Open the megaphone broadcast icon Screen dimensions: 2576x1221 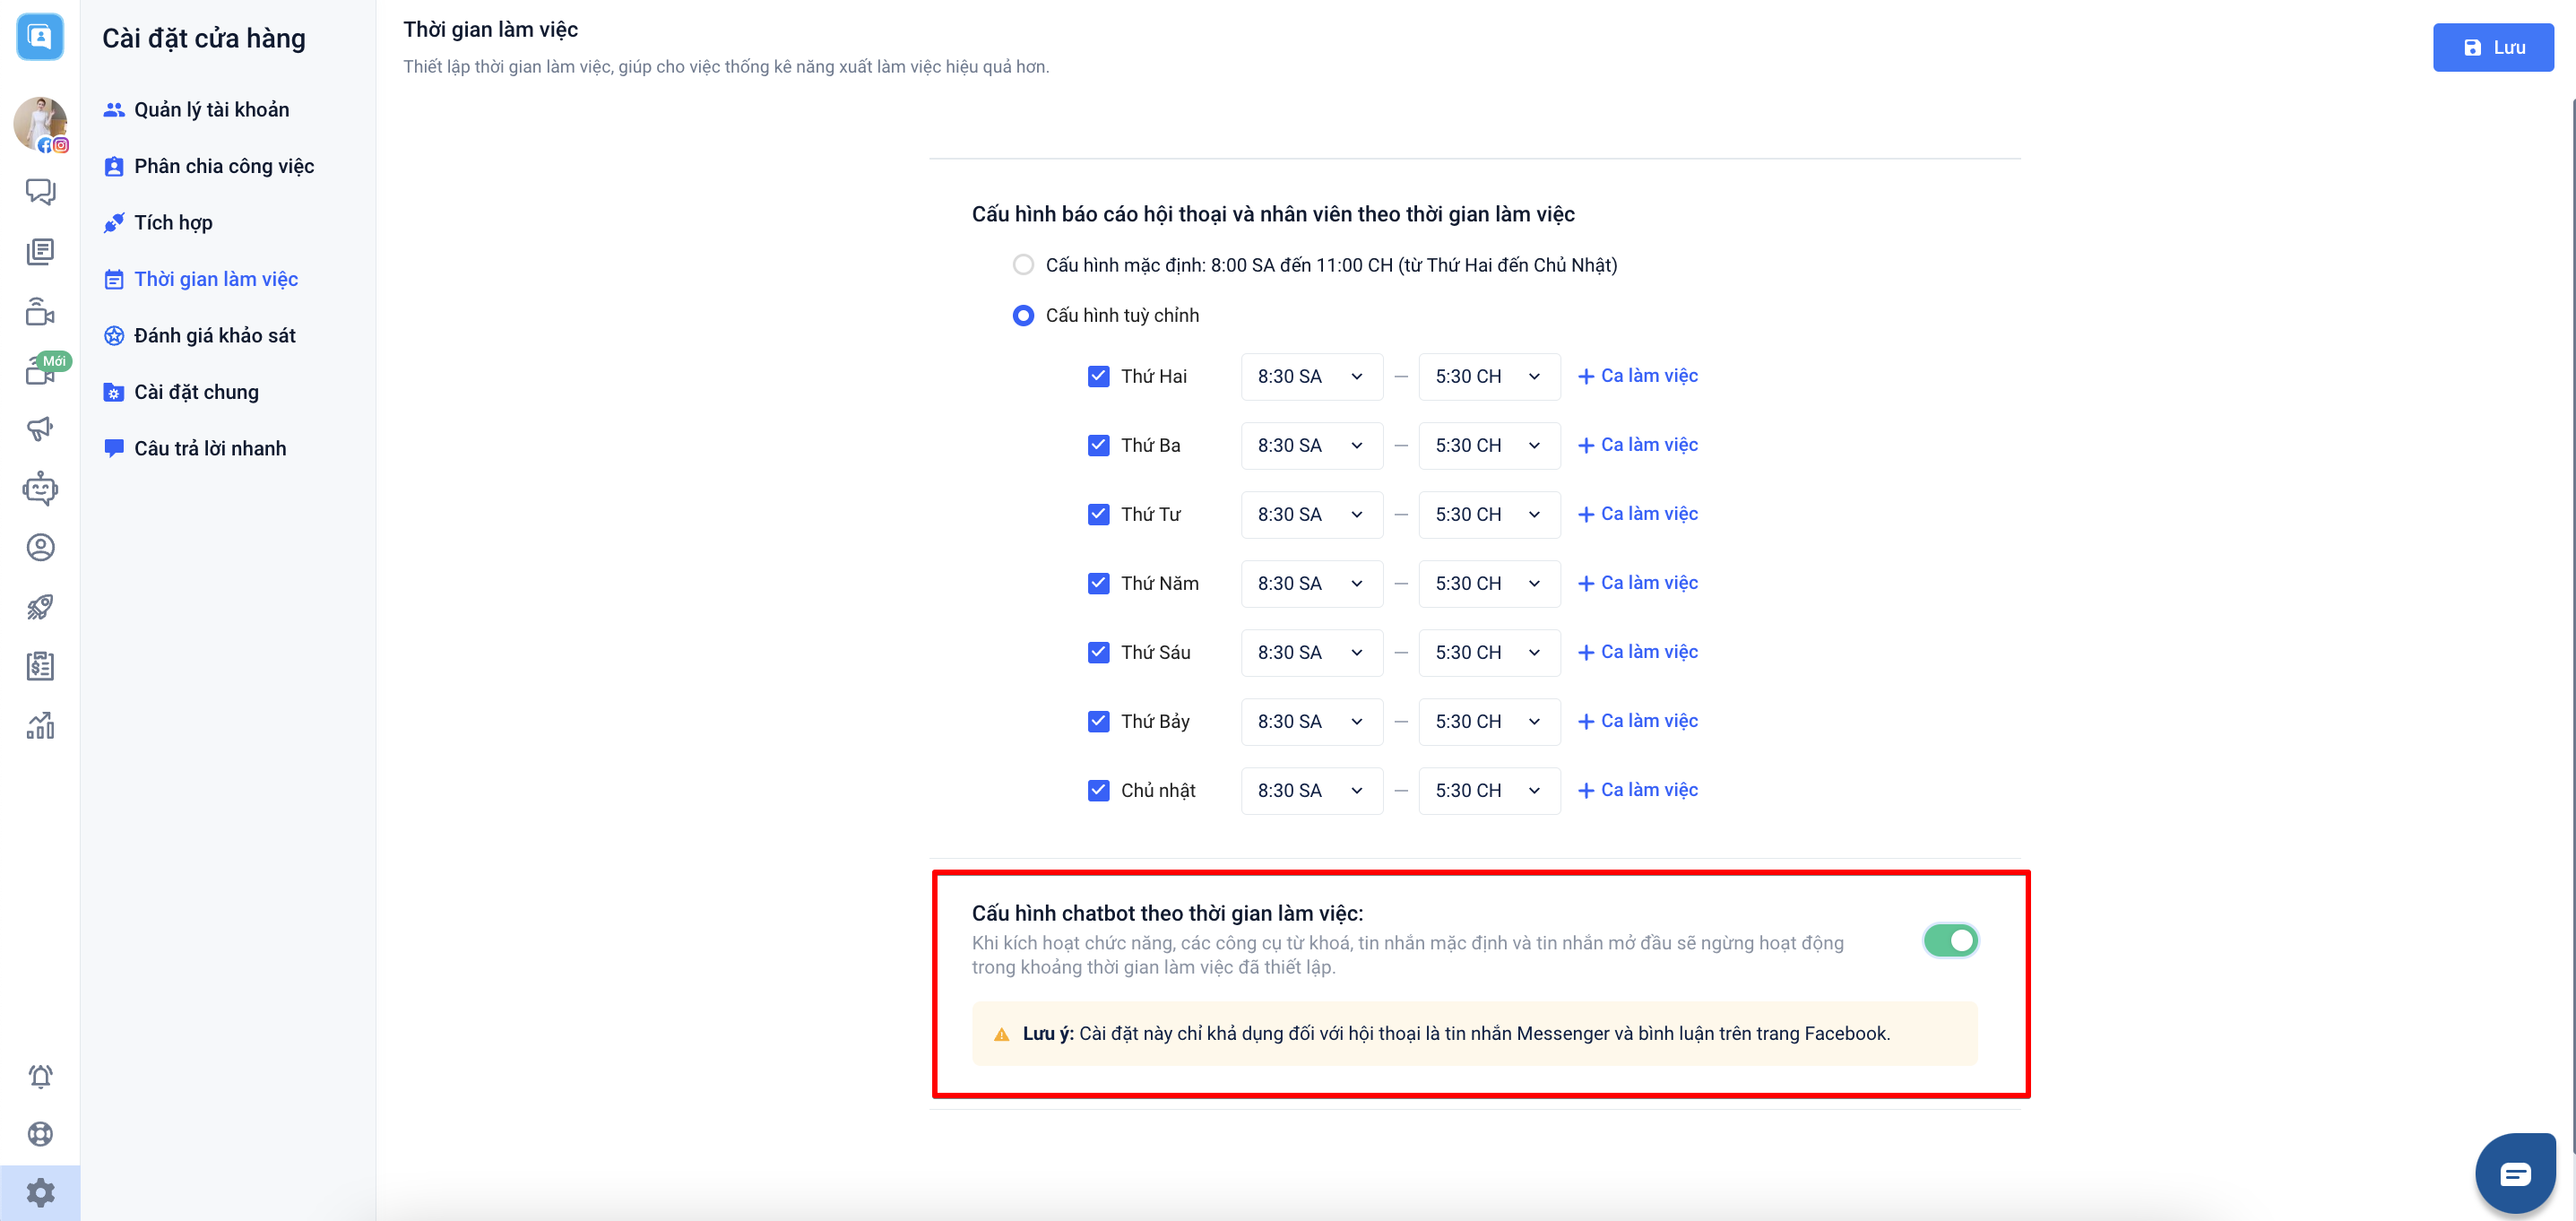point(40,429)
